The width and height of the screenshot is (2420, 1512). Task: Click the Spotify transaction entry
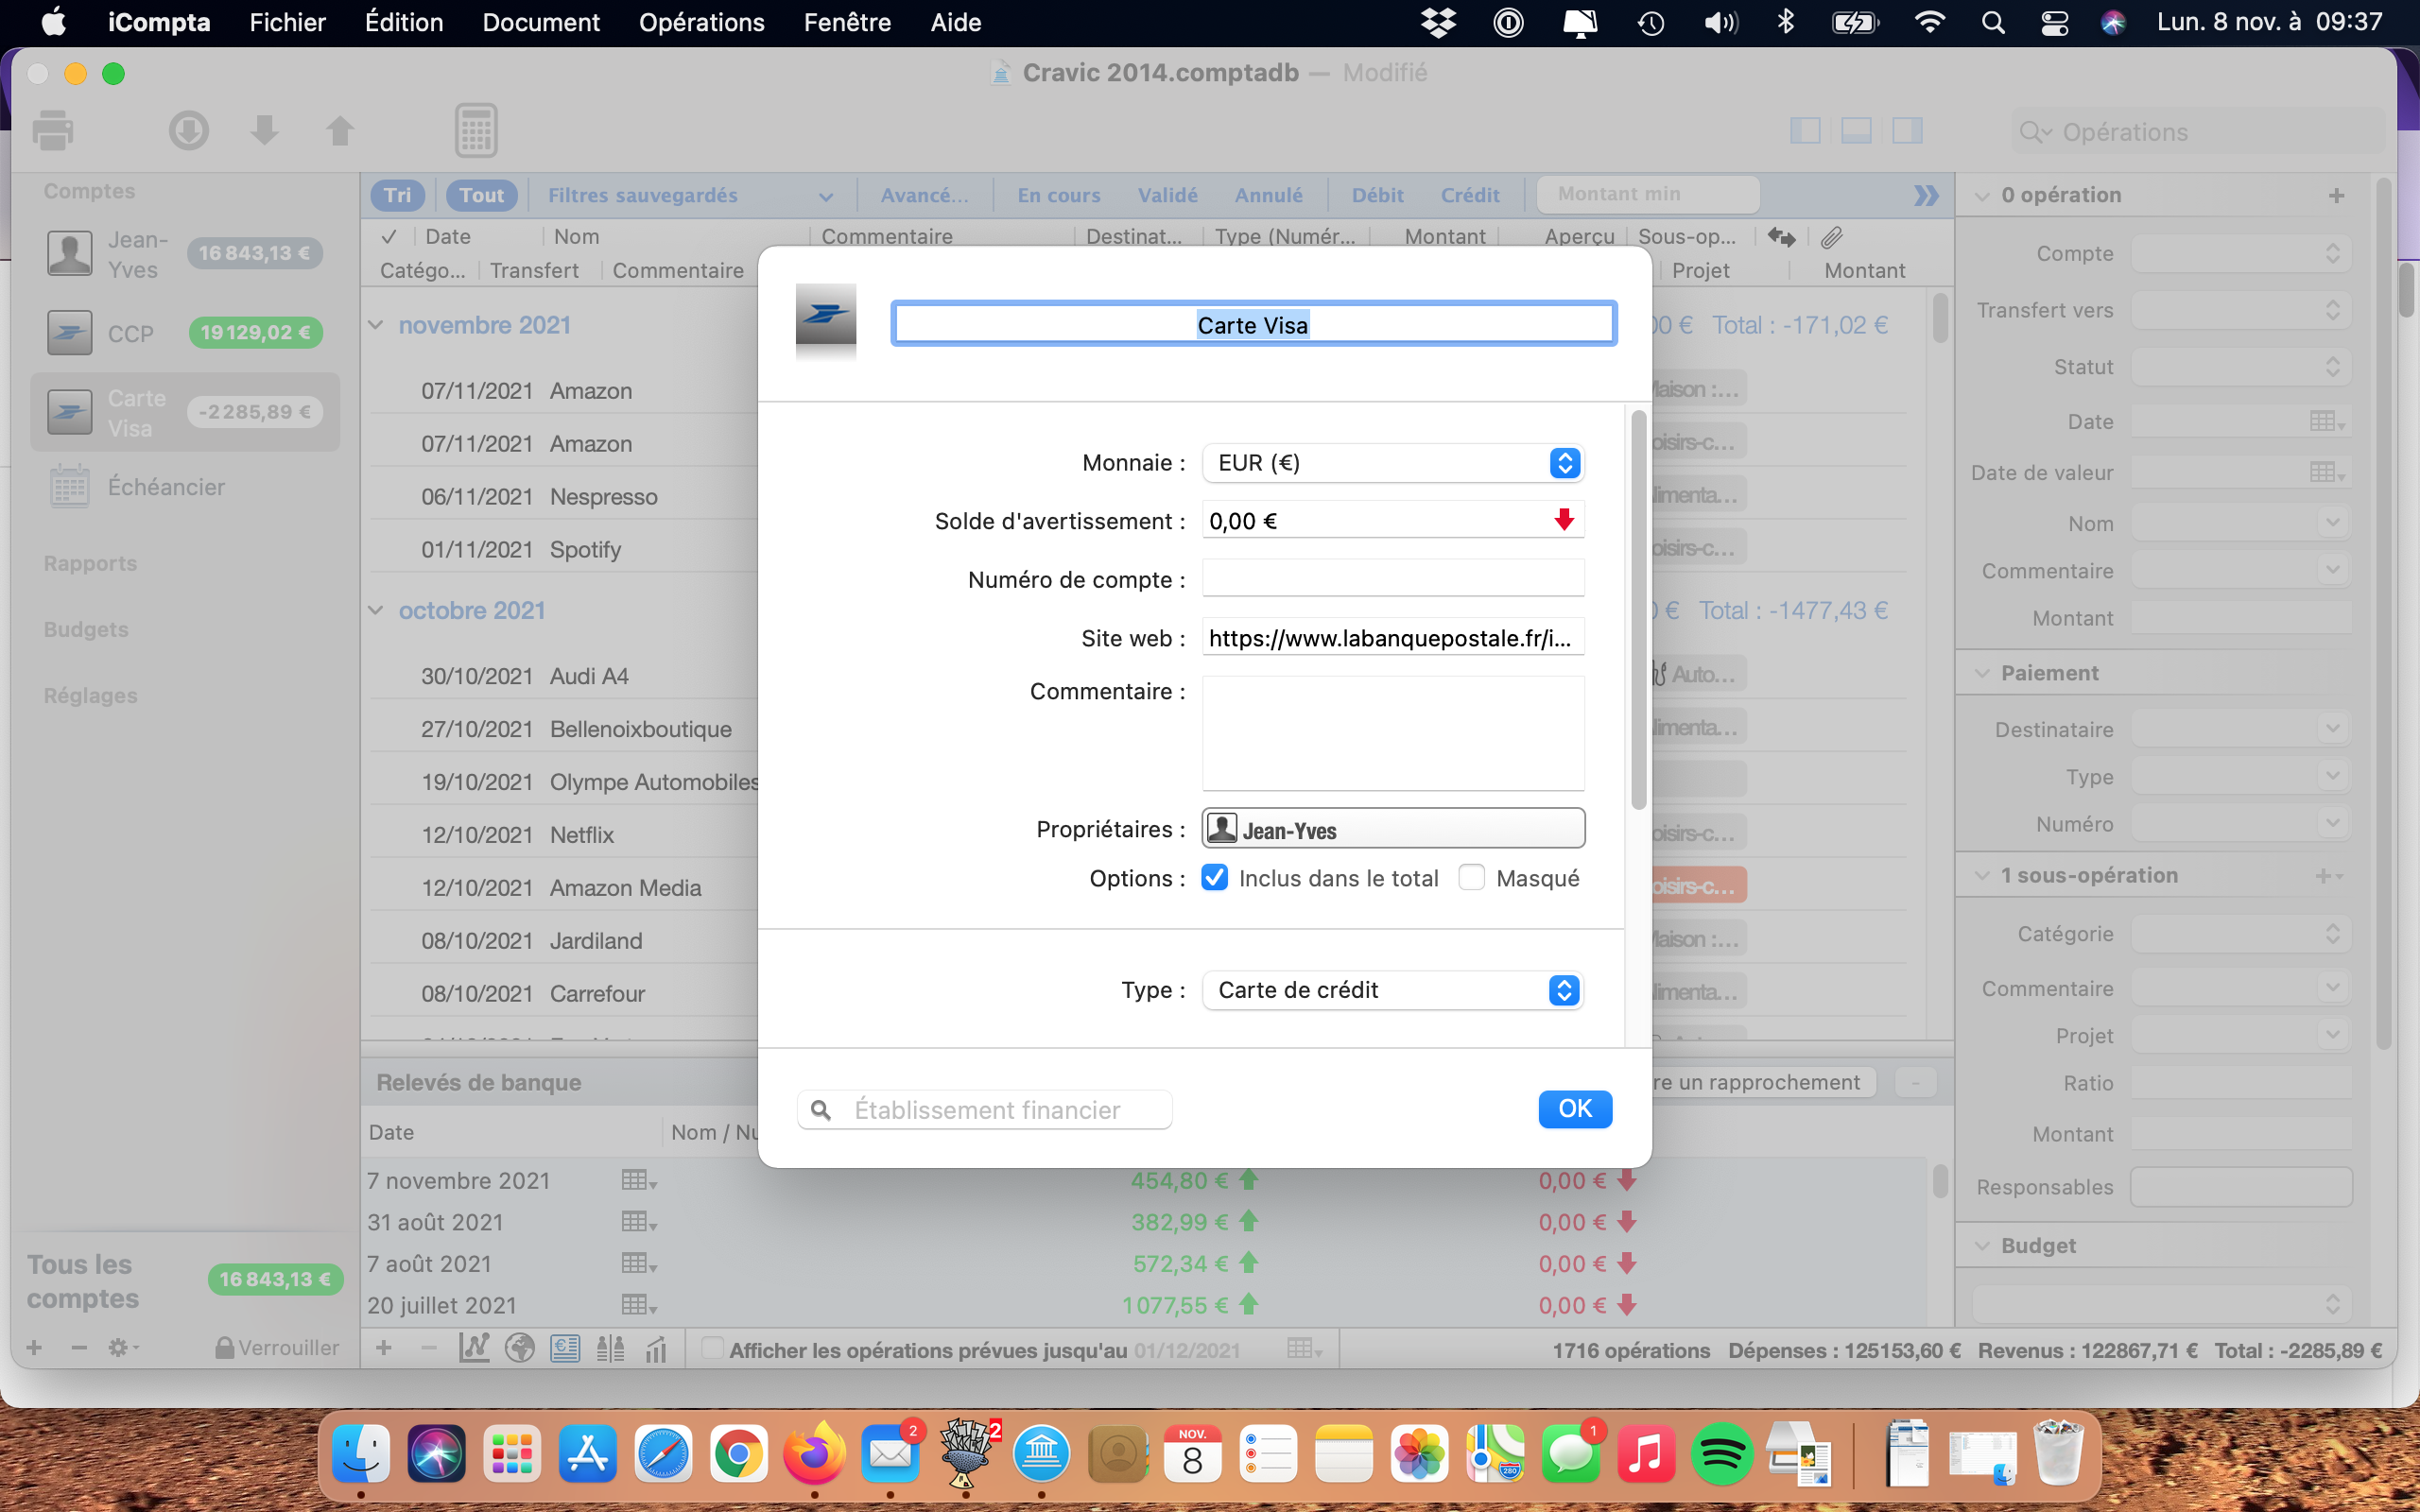(x=583, y=549)
